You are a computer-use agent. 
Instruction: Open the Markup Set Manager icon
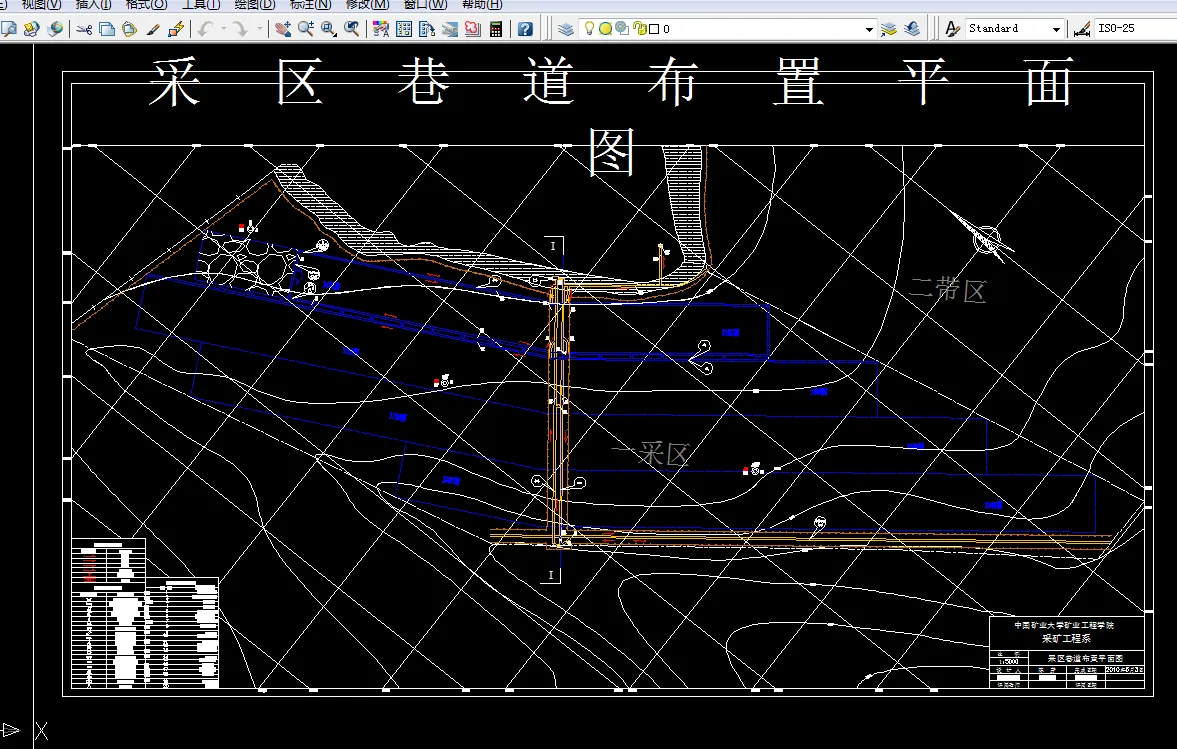click(472, 29)
